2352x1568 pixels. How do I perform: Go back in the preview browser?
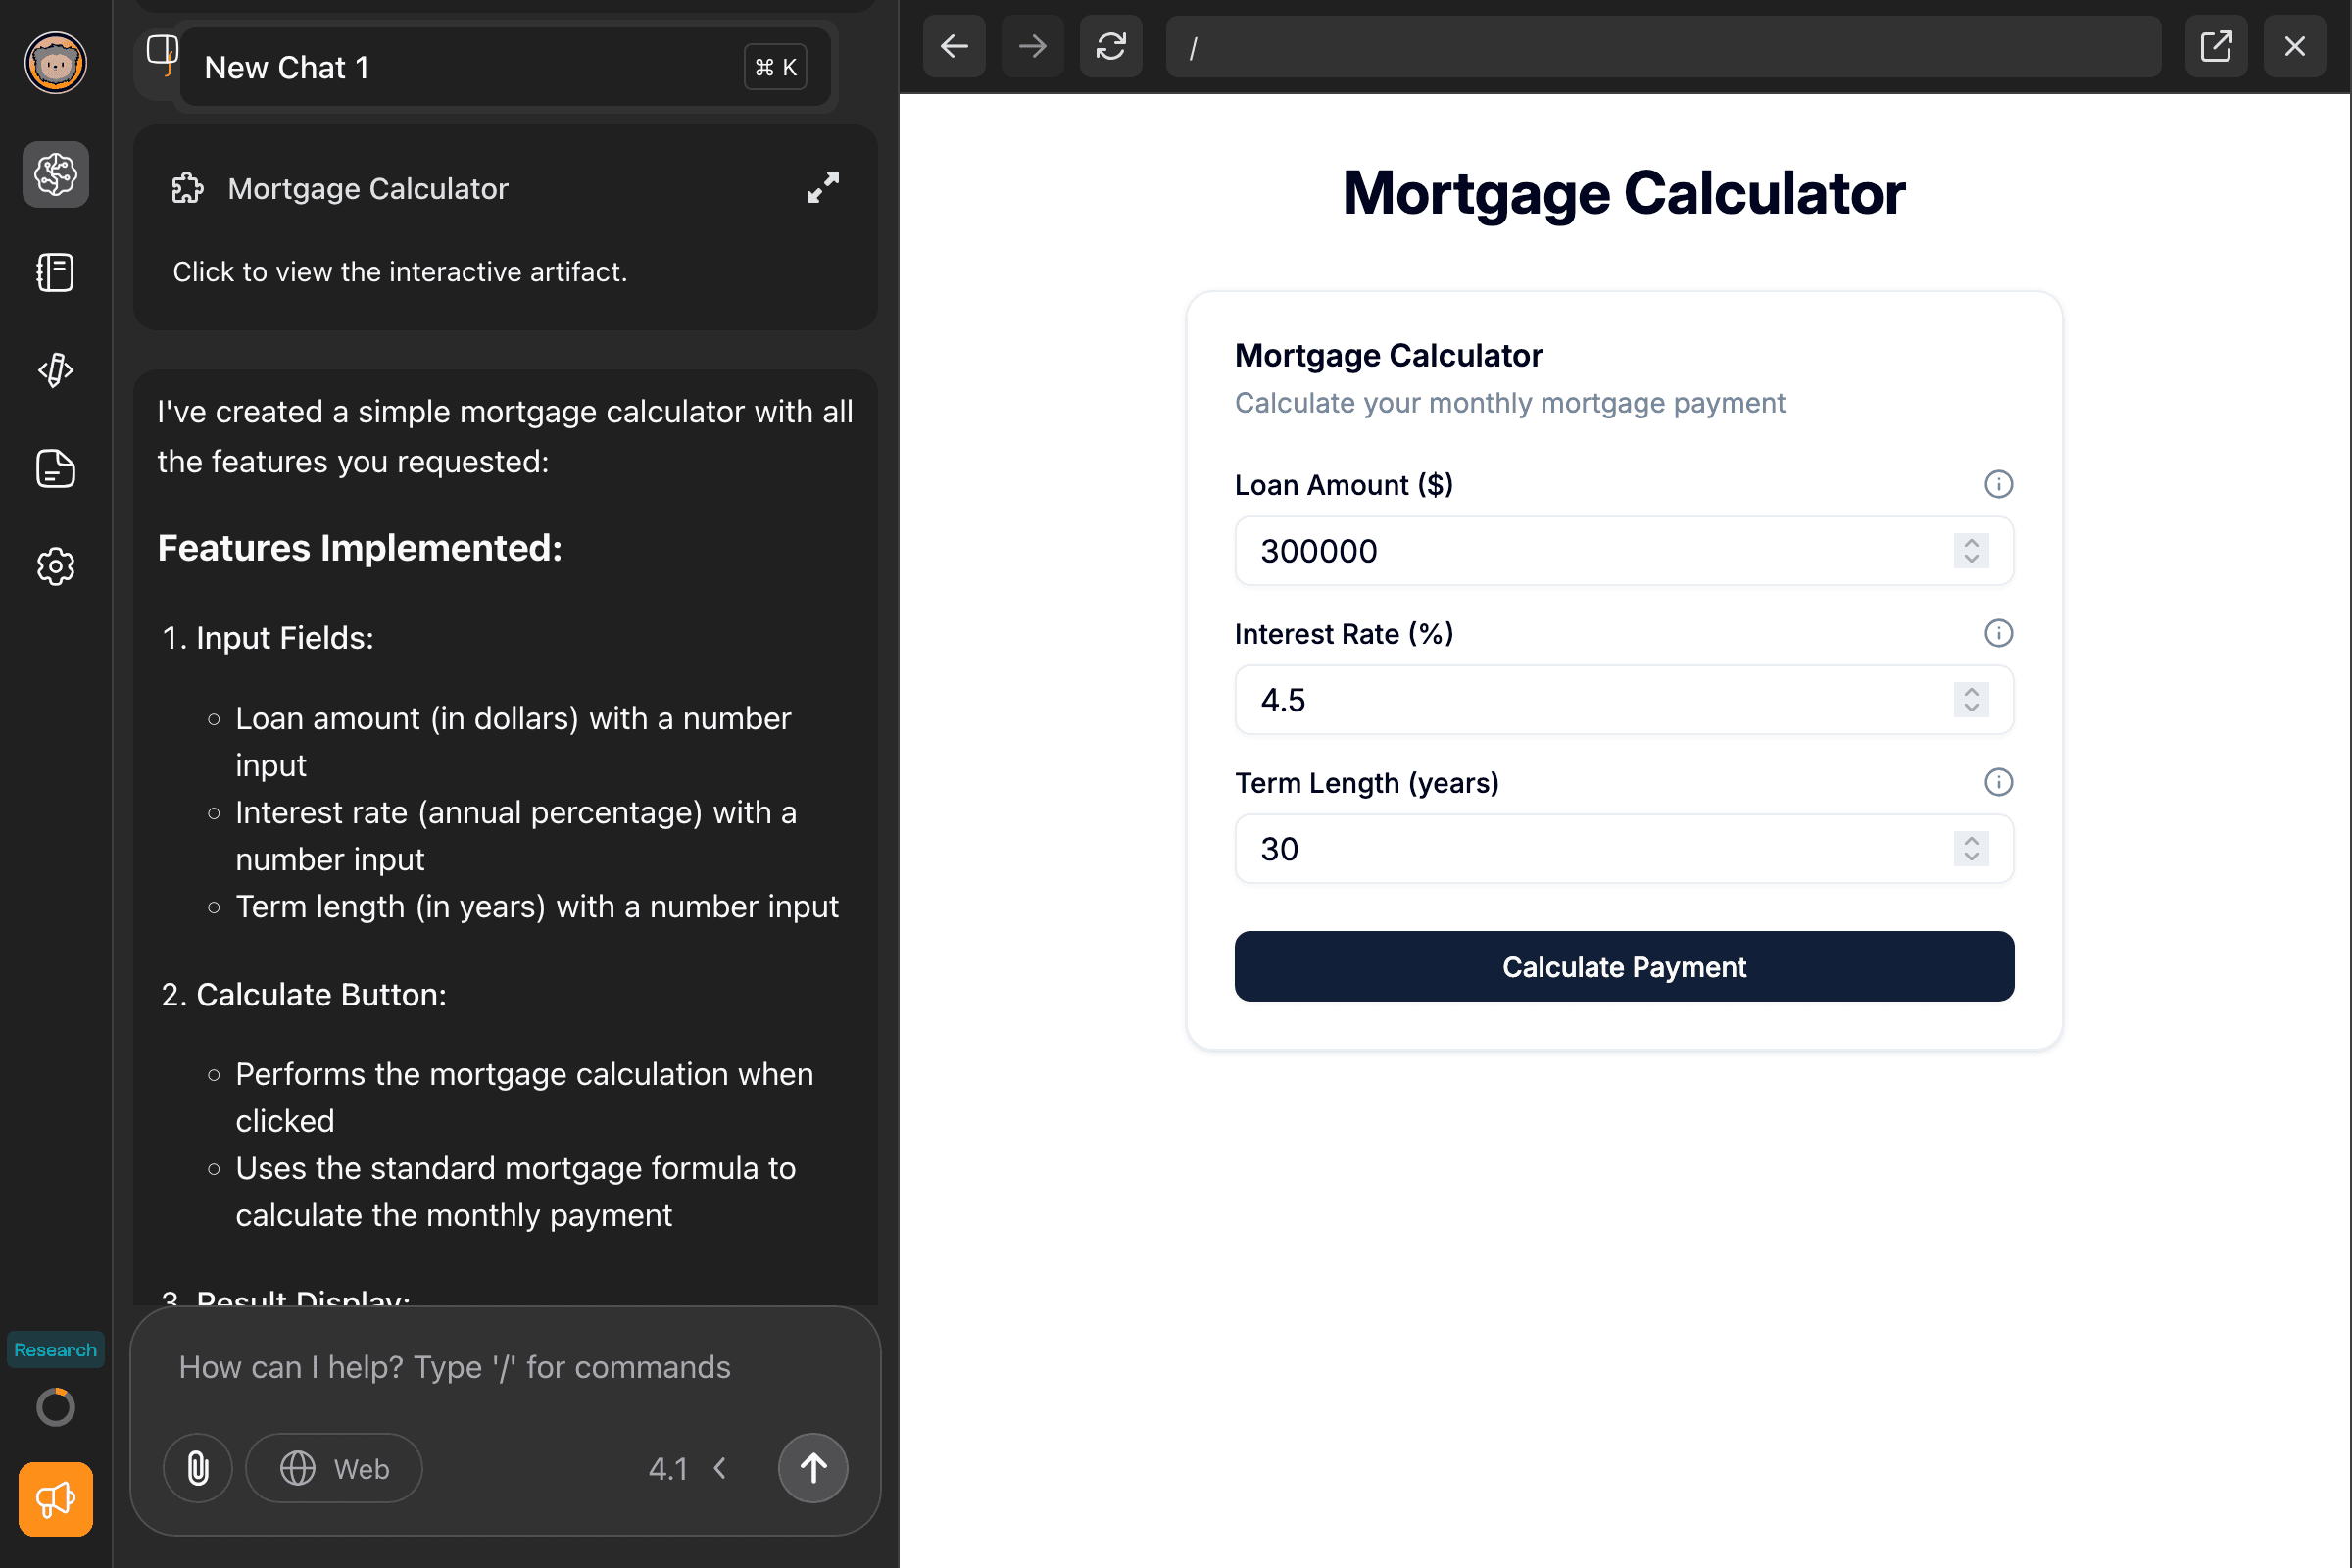pyautogui.click(x=954, y=46)
